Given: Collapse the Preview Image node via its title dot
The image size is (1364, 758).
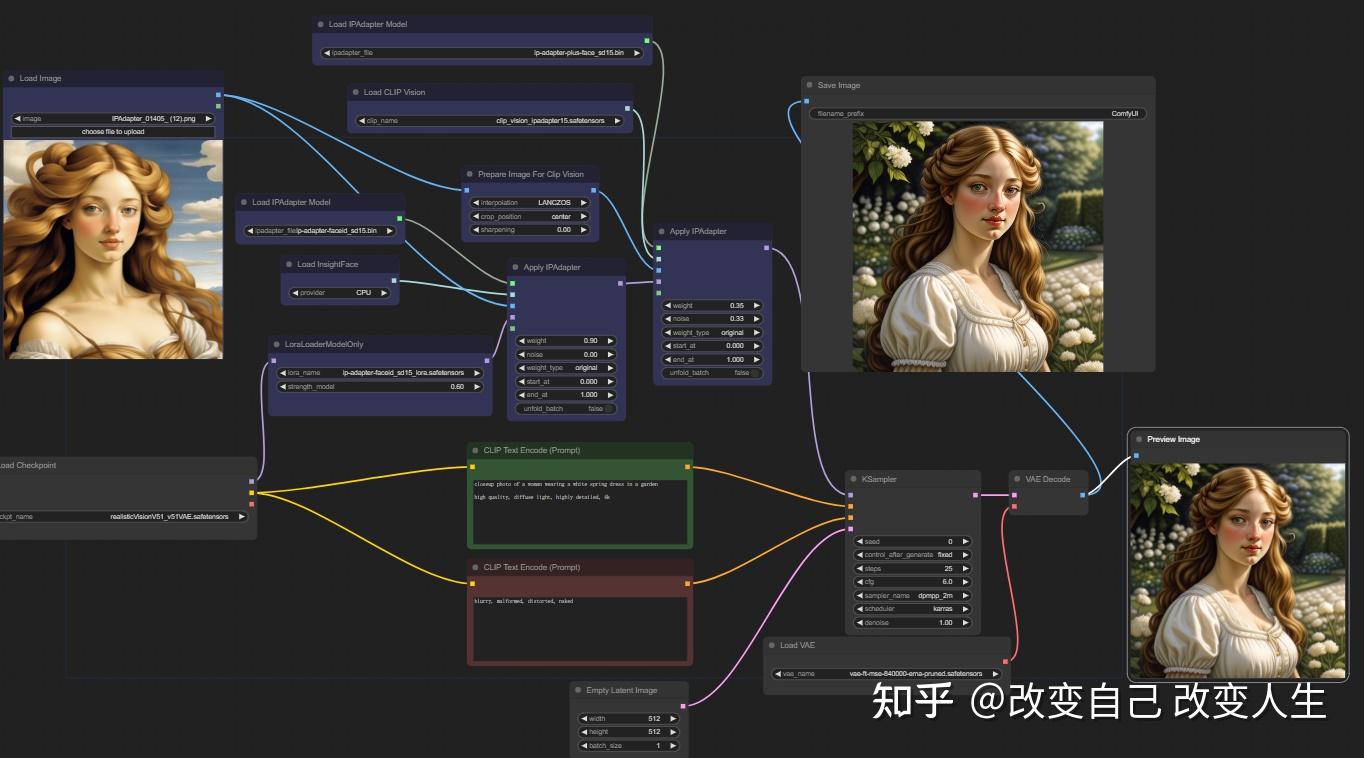Looking at the screenshot, I should (x=1139, y=439).
